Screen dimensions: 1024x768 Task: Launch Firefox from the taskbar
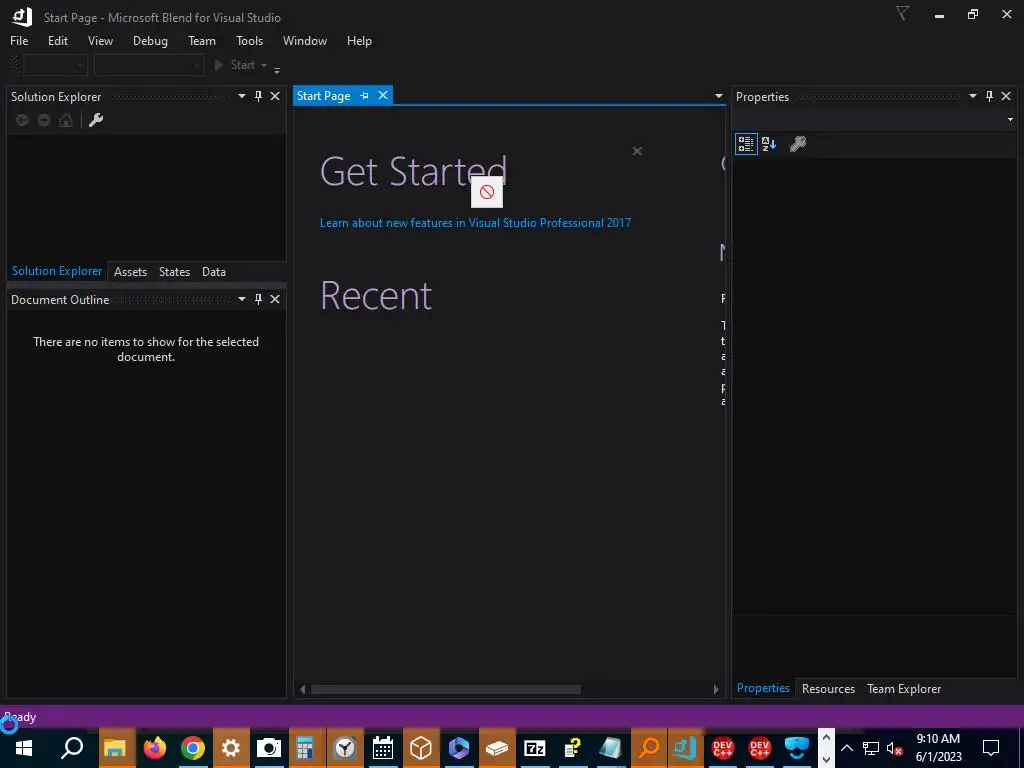[x=155, y=748]
